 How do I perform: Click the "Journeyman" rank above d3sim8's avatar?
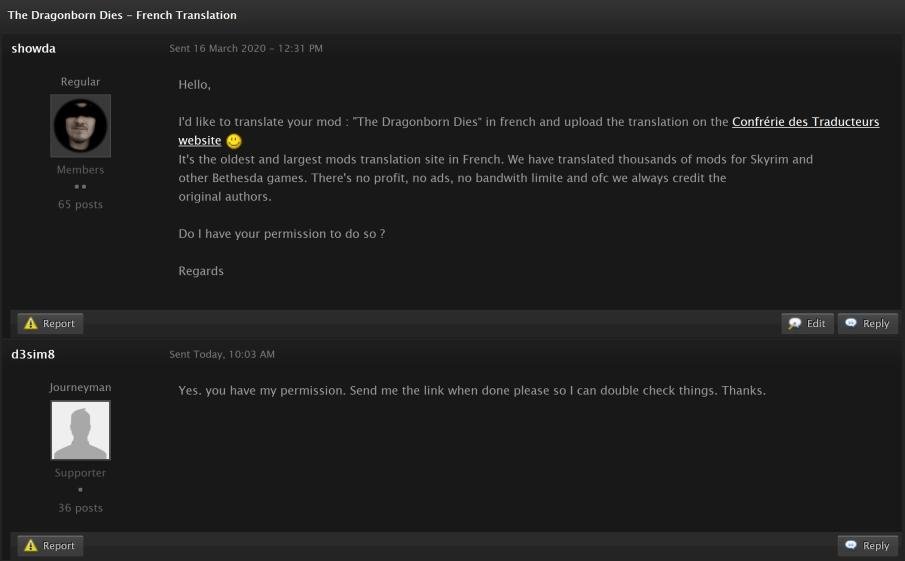tap(80, 387)
